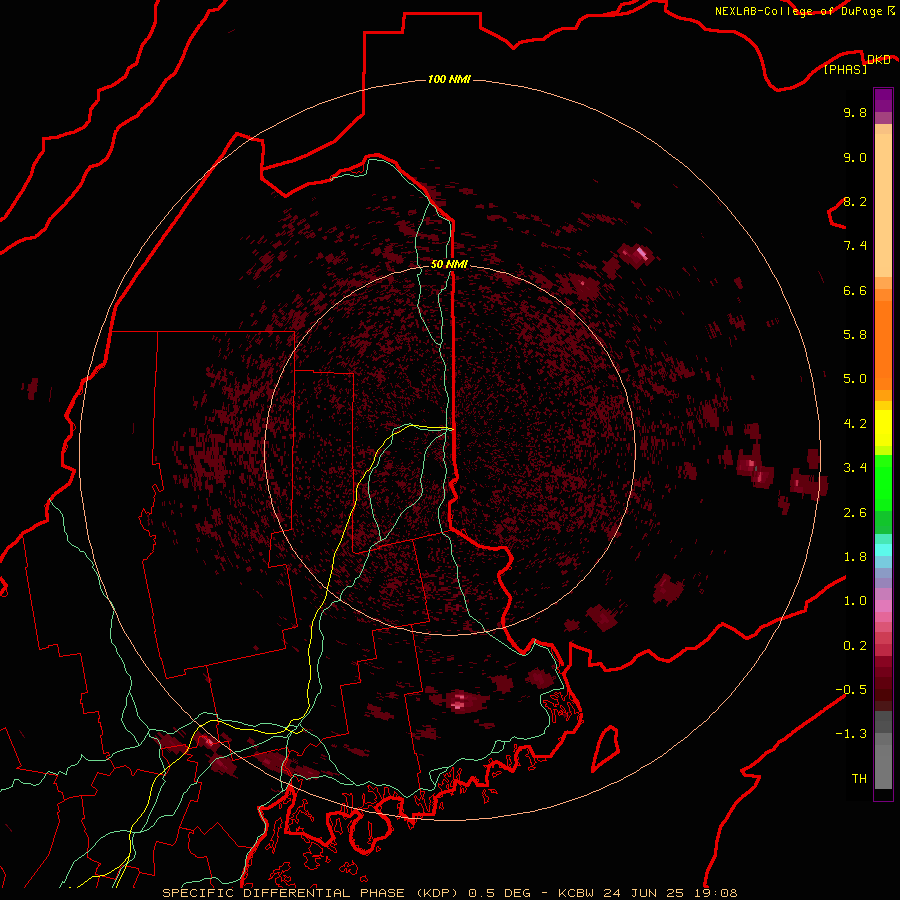Screen dimensions: 900x900
Task: Click the yellow segment of the color bar
Action: tap(883, 428)
